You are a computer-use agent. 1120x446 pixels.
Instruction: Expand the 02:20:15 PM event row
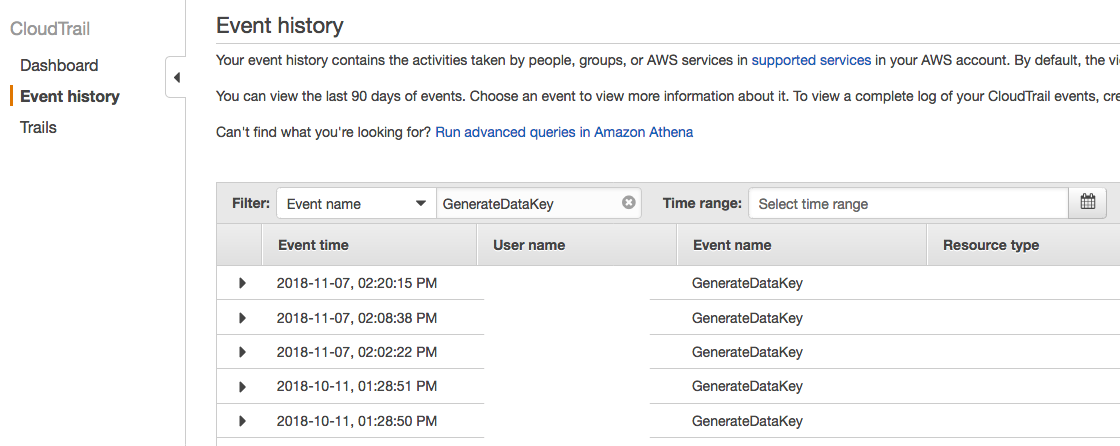coord(242,283)
